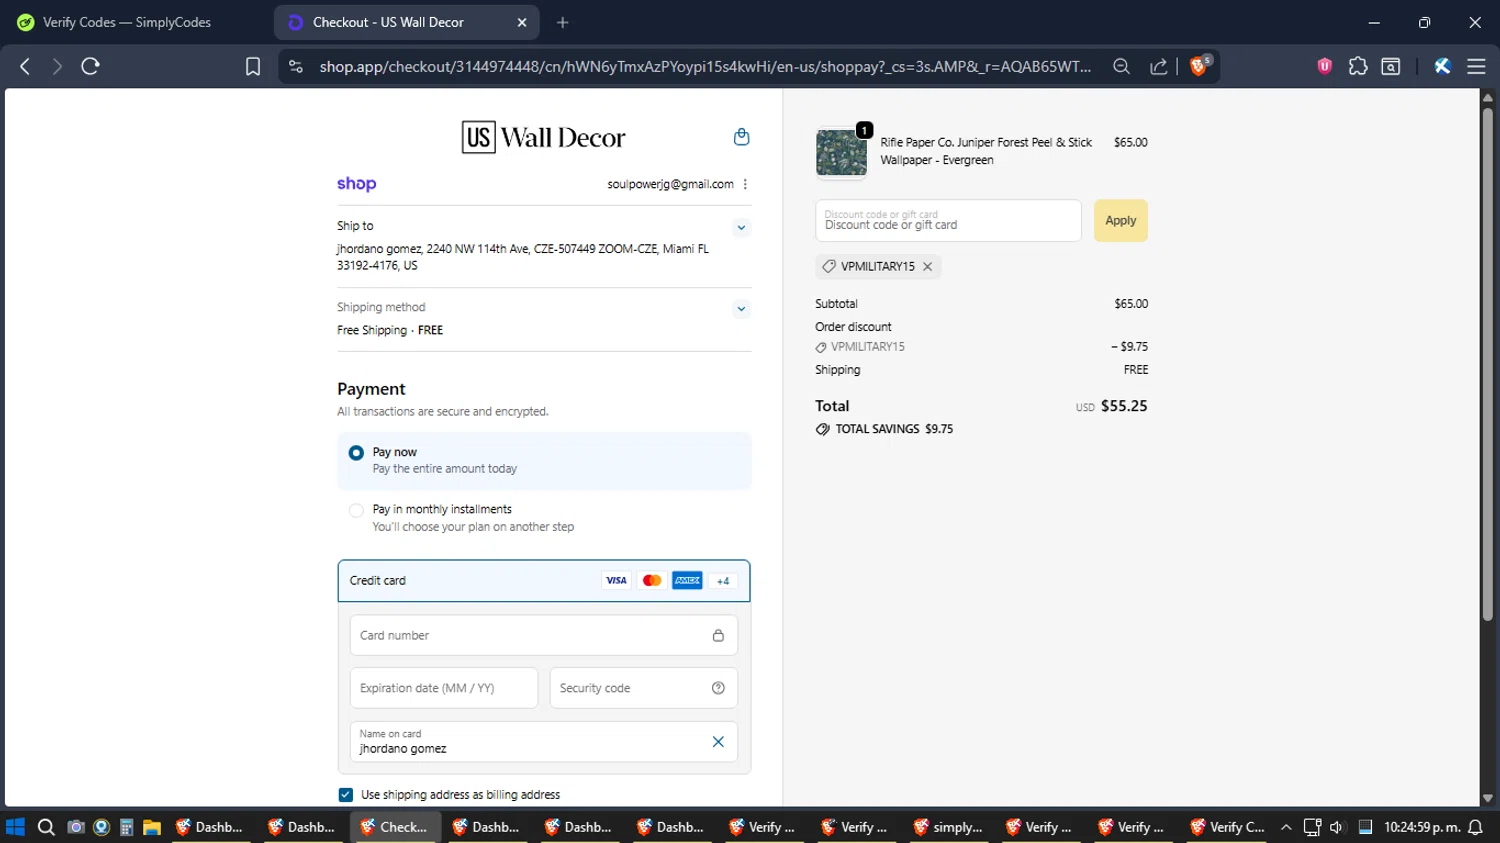
Task: Open the blue X extension icon
Action: coord(1442,66)
